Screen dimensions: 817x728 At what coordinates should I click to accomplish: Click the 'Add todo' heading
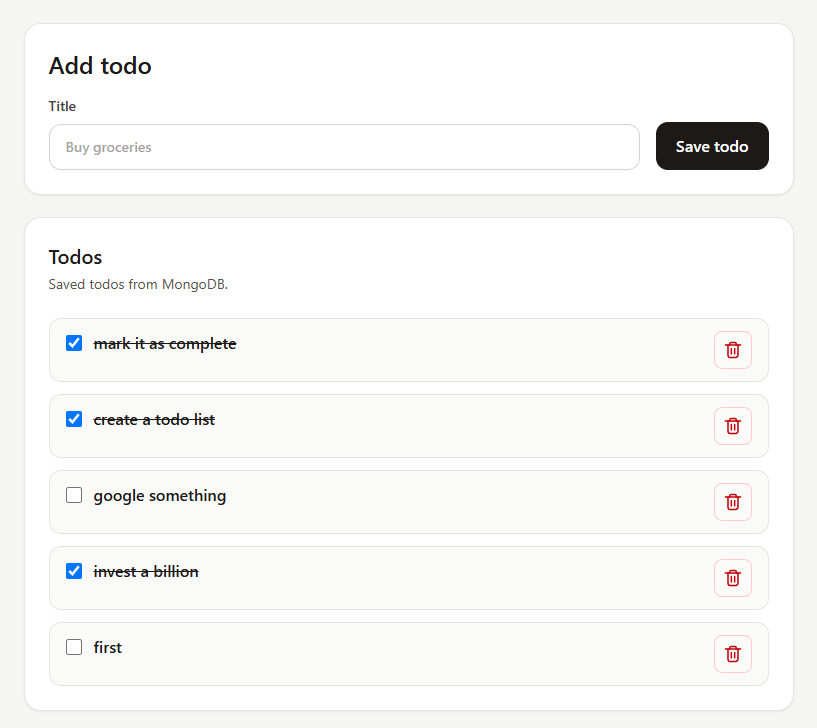coord(100,66)
